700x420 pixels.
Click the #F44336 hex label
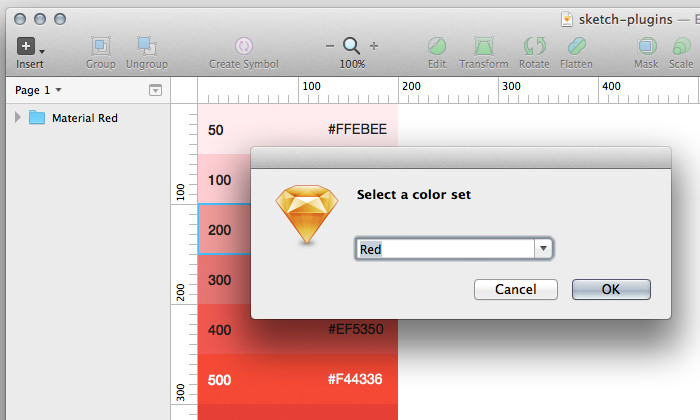click(355, 379)
